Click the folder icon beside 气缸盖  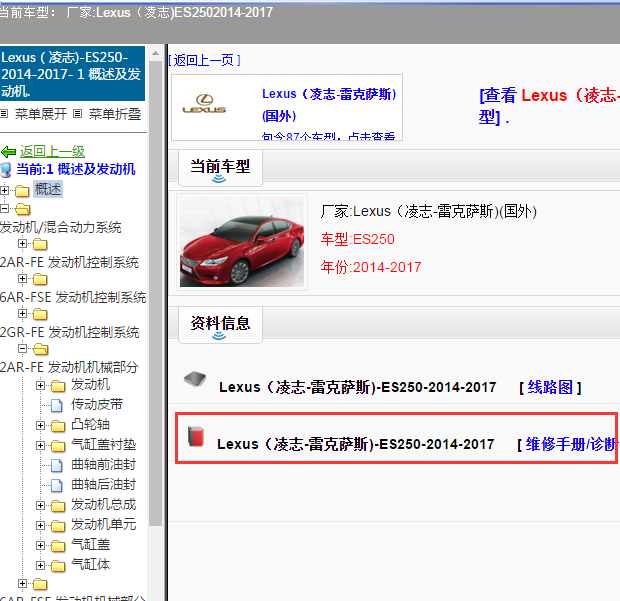(x=58, y=546)
